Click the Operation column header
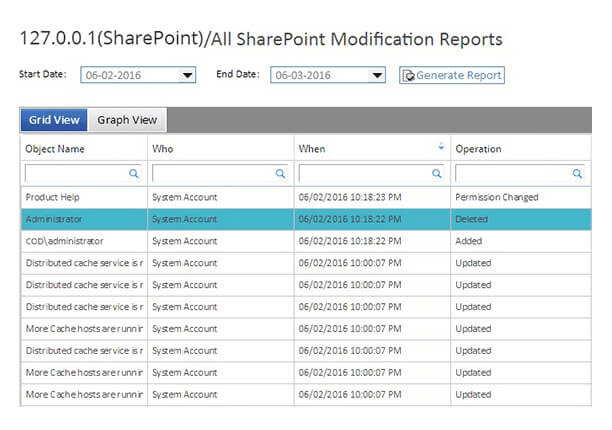 [x=521, y=149]
